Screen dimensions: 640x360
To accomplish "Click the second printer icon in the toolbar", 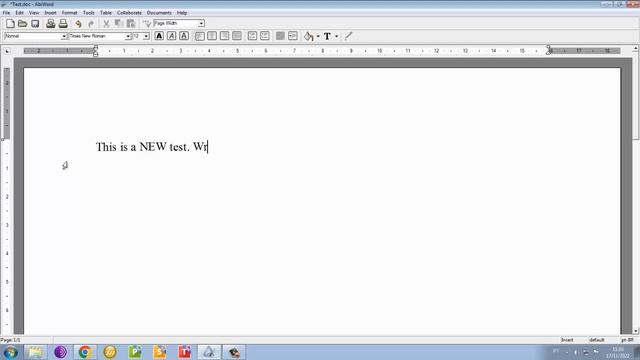I will (x=63, y=24).
